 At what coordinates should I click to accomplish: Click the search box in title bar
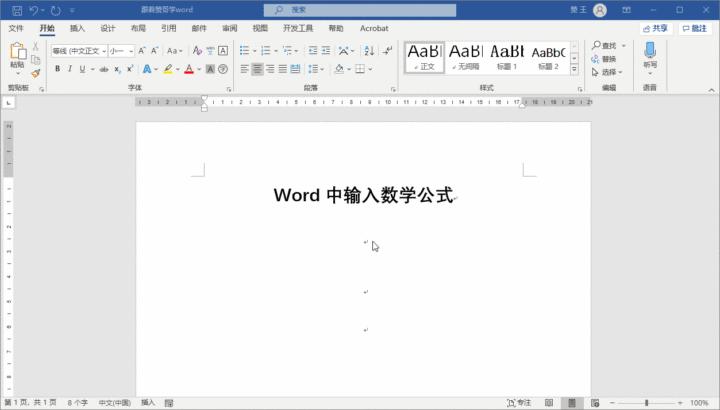point(360,10)
